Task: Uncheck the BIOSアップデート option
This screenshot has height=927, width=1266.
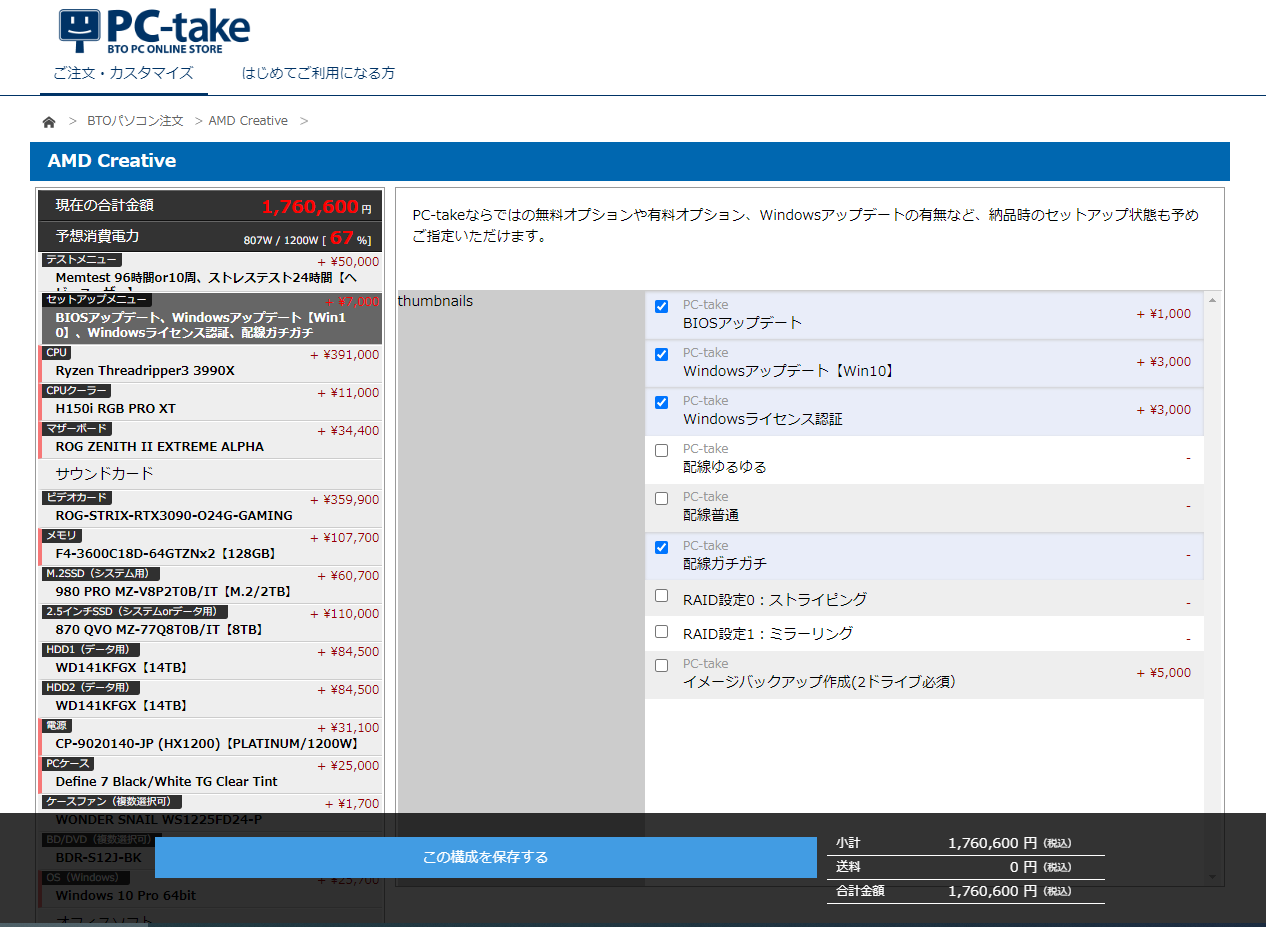Action: coord(661,306)
